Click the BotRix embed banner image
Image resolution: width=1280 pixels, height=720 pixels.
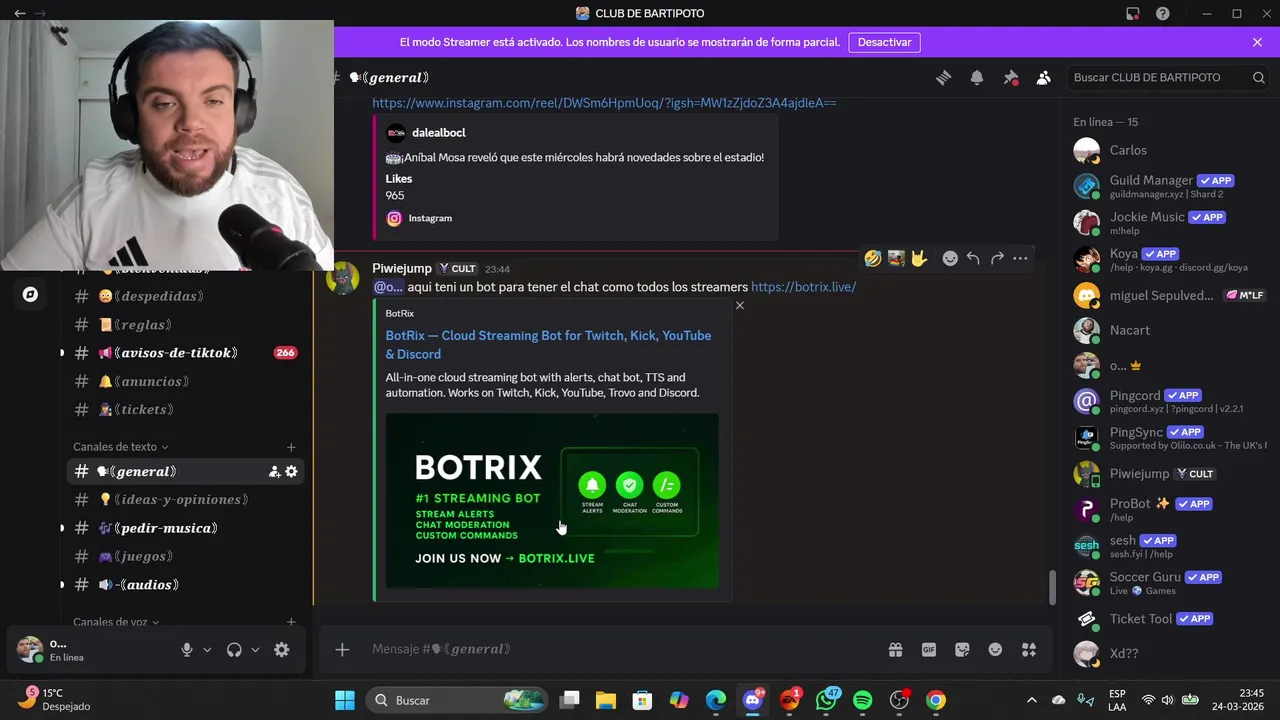(552, 501)
